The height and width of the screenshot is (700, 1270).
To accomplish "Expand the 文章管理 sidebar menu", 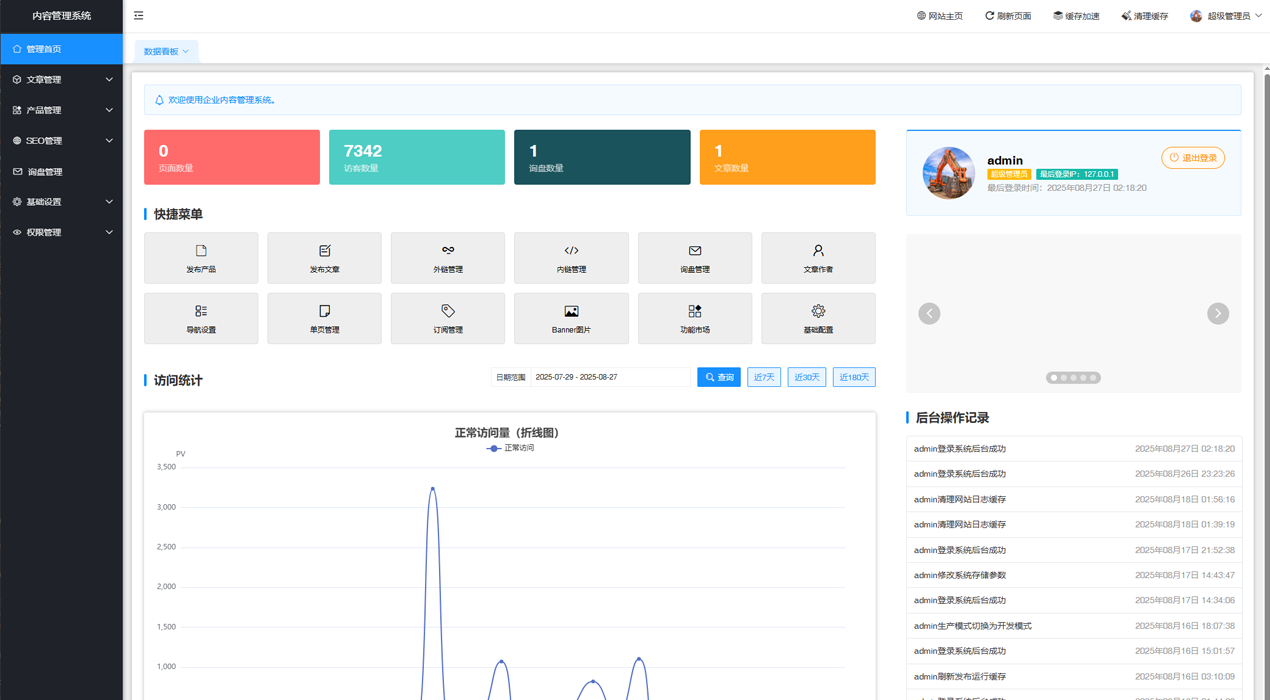I will 61,80.
